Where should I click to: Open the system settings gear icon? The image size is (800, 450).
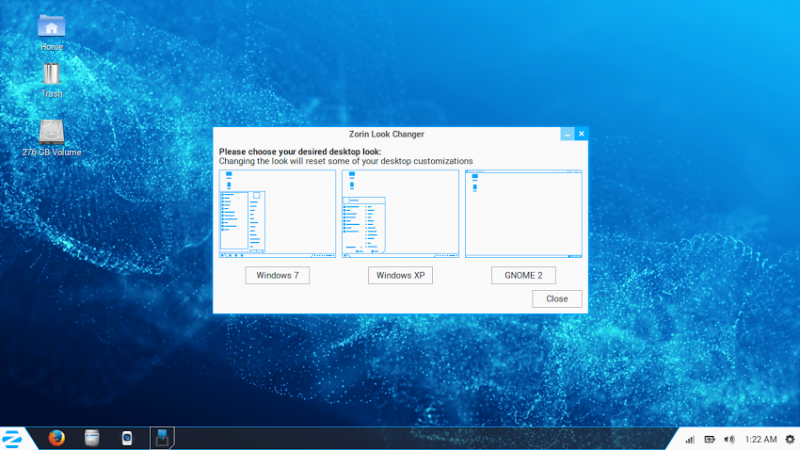point(790,439)
